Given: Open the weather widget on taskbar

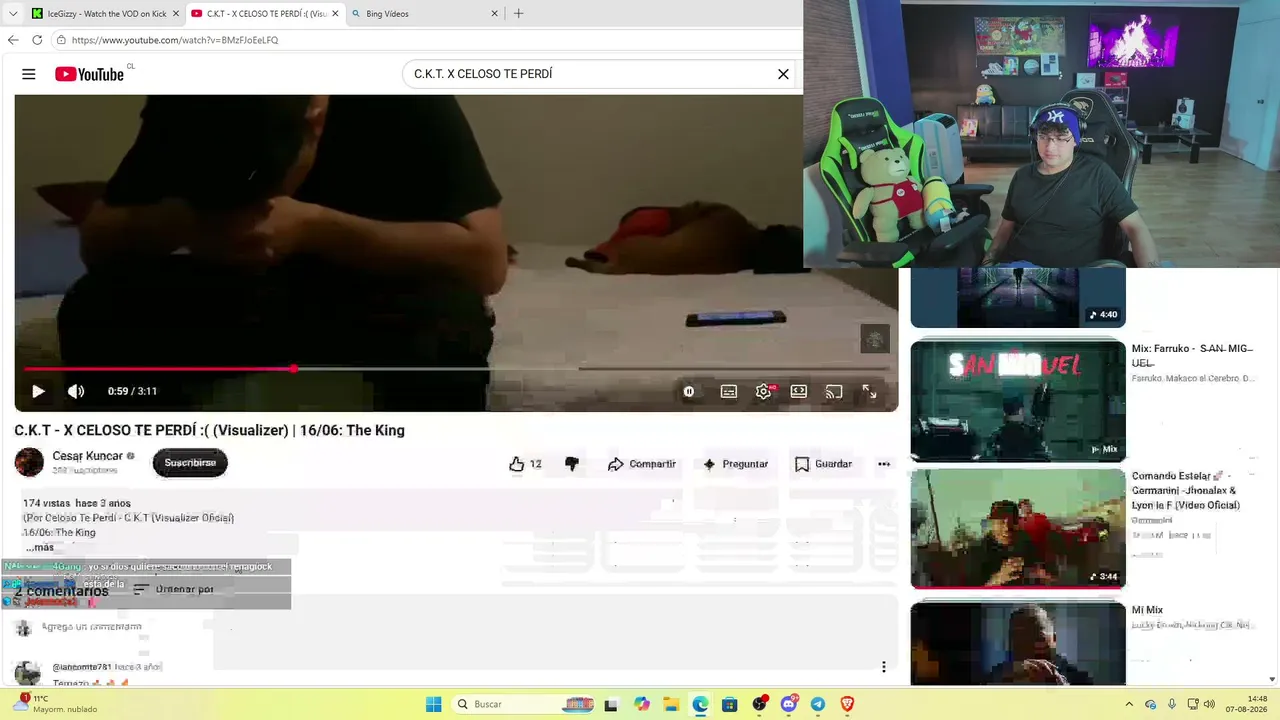Looking at the screenshot, I should click(55, 704).
